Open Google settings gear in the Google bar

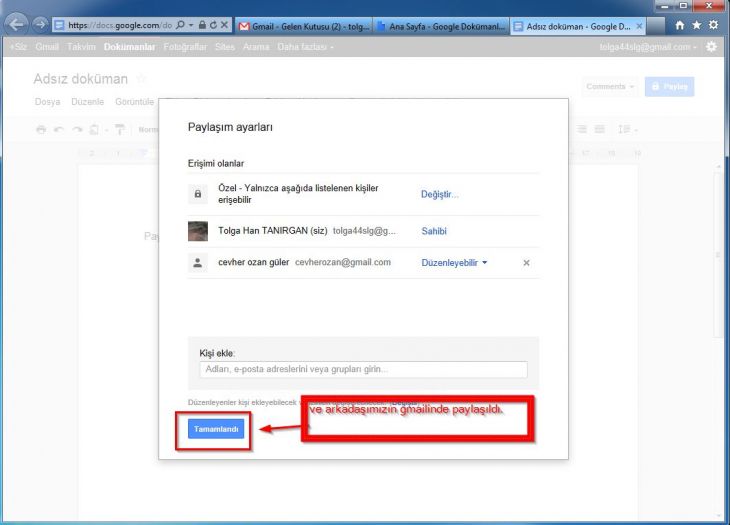point(711,47)
